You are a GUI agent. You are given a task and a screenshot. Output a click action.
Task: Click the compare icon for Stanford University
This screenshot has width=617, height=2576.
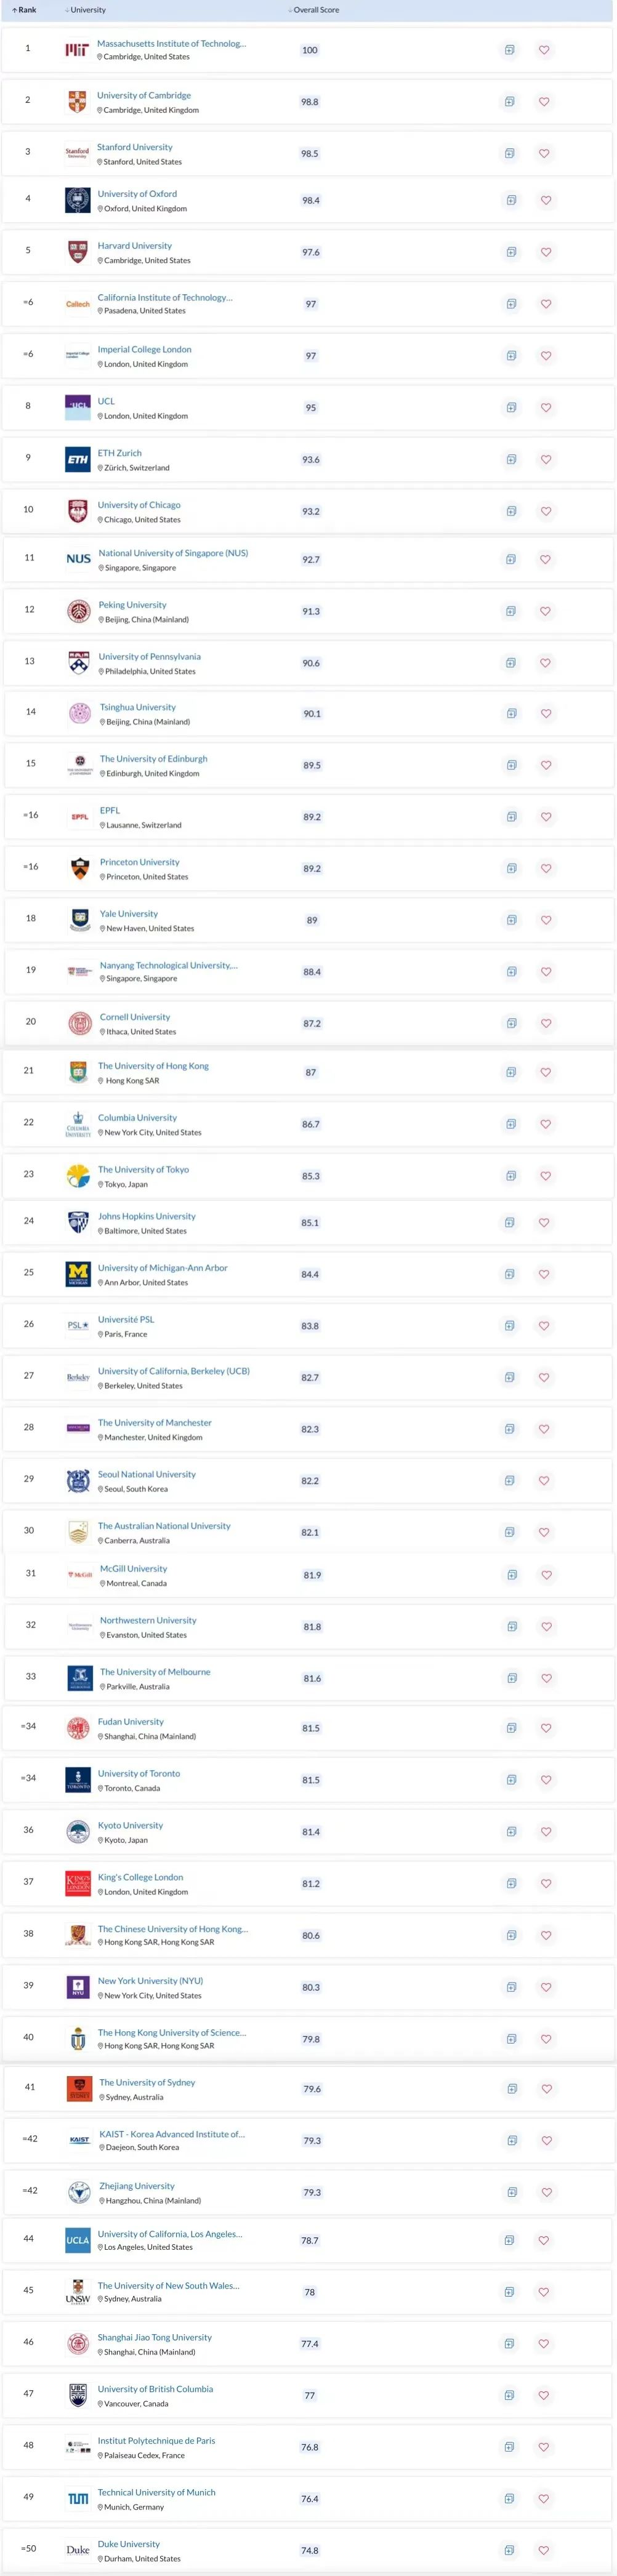click(509, 154)
